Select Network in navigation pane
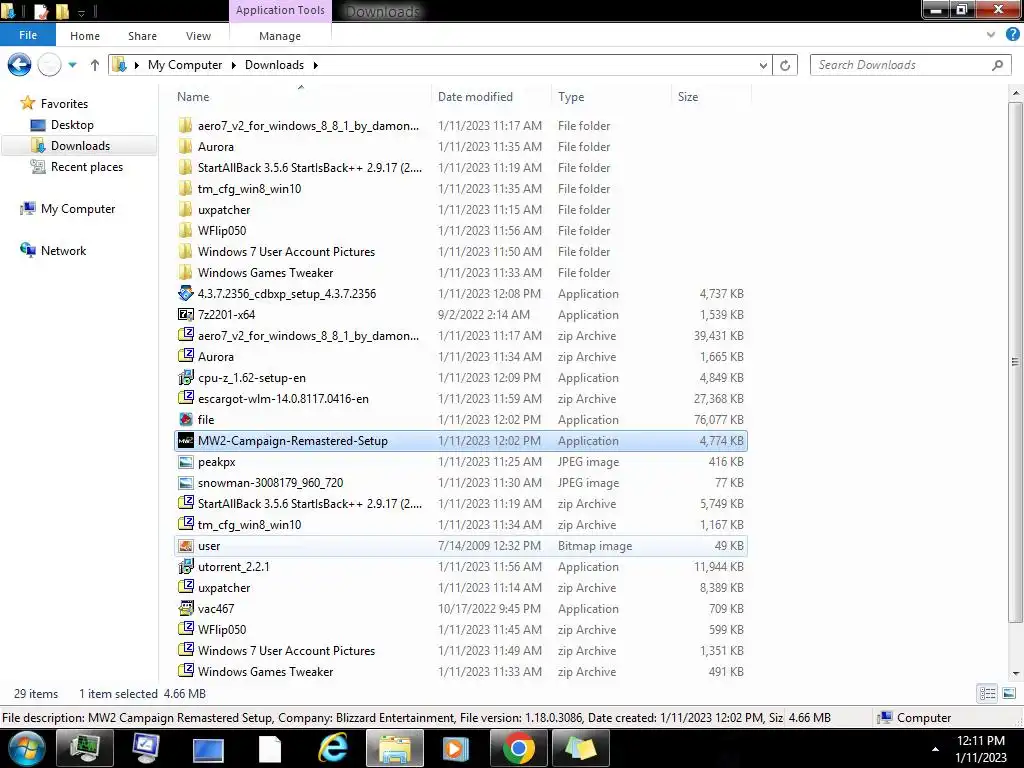The width and height of the screenshot is (1024, 768). [63, 251]
